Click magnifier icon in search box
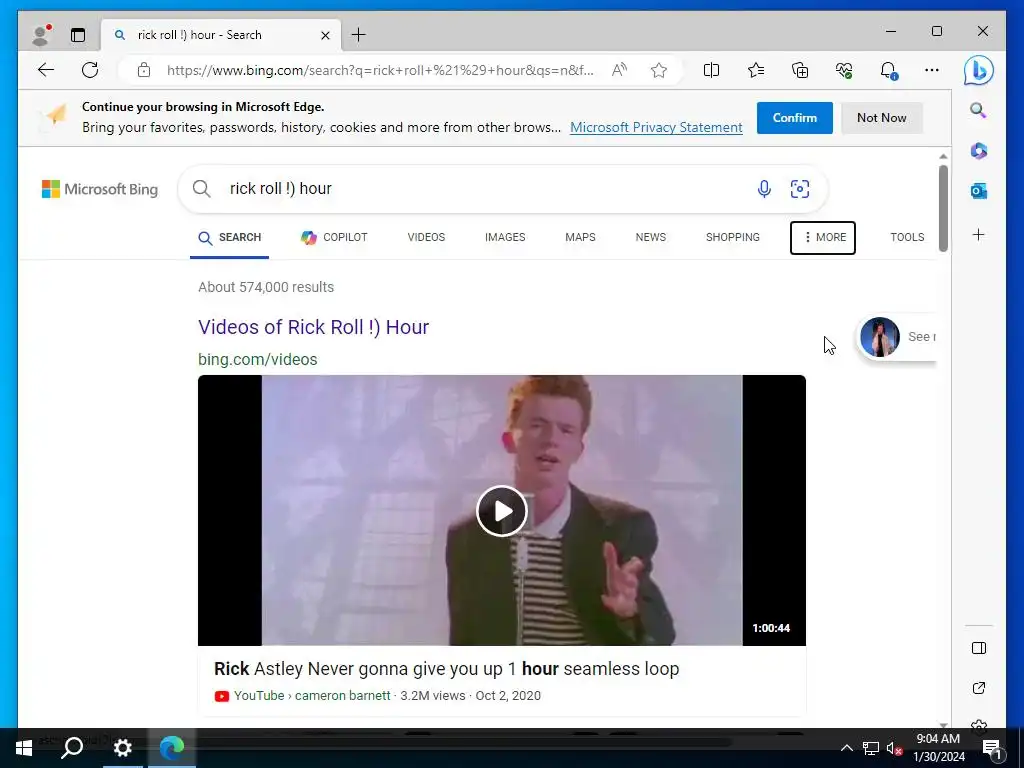The height and width of the screenshot is (768, 1024). tap(202, 189)
